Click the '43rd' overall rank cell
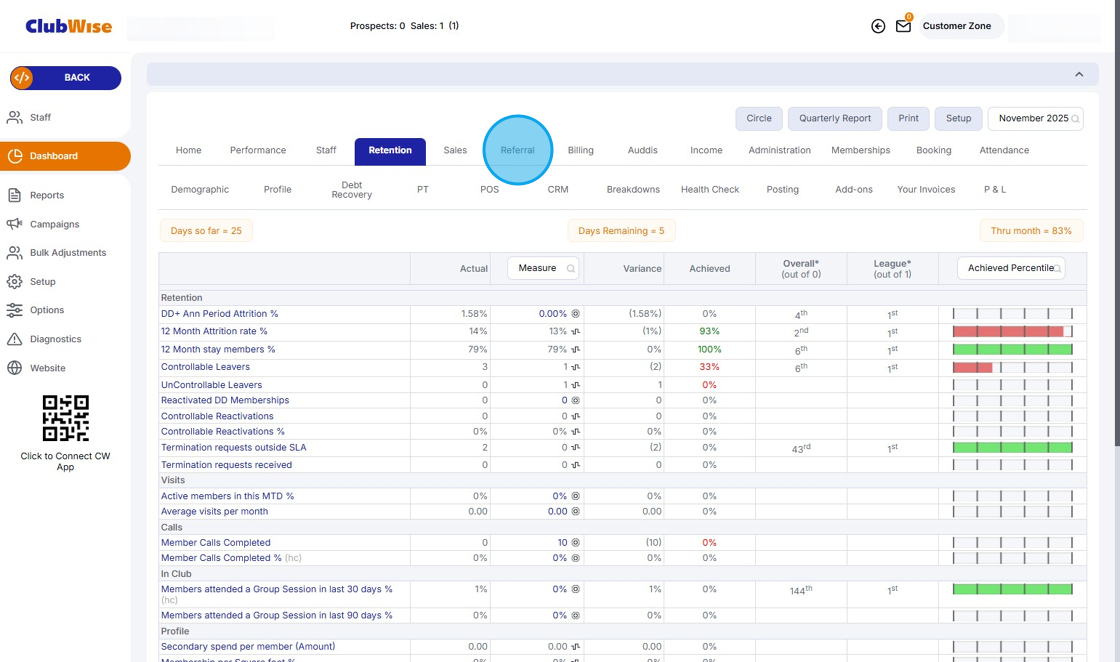Screen dimensions: 1120x662 [801, 448]
